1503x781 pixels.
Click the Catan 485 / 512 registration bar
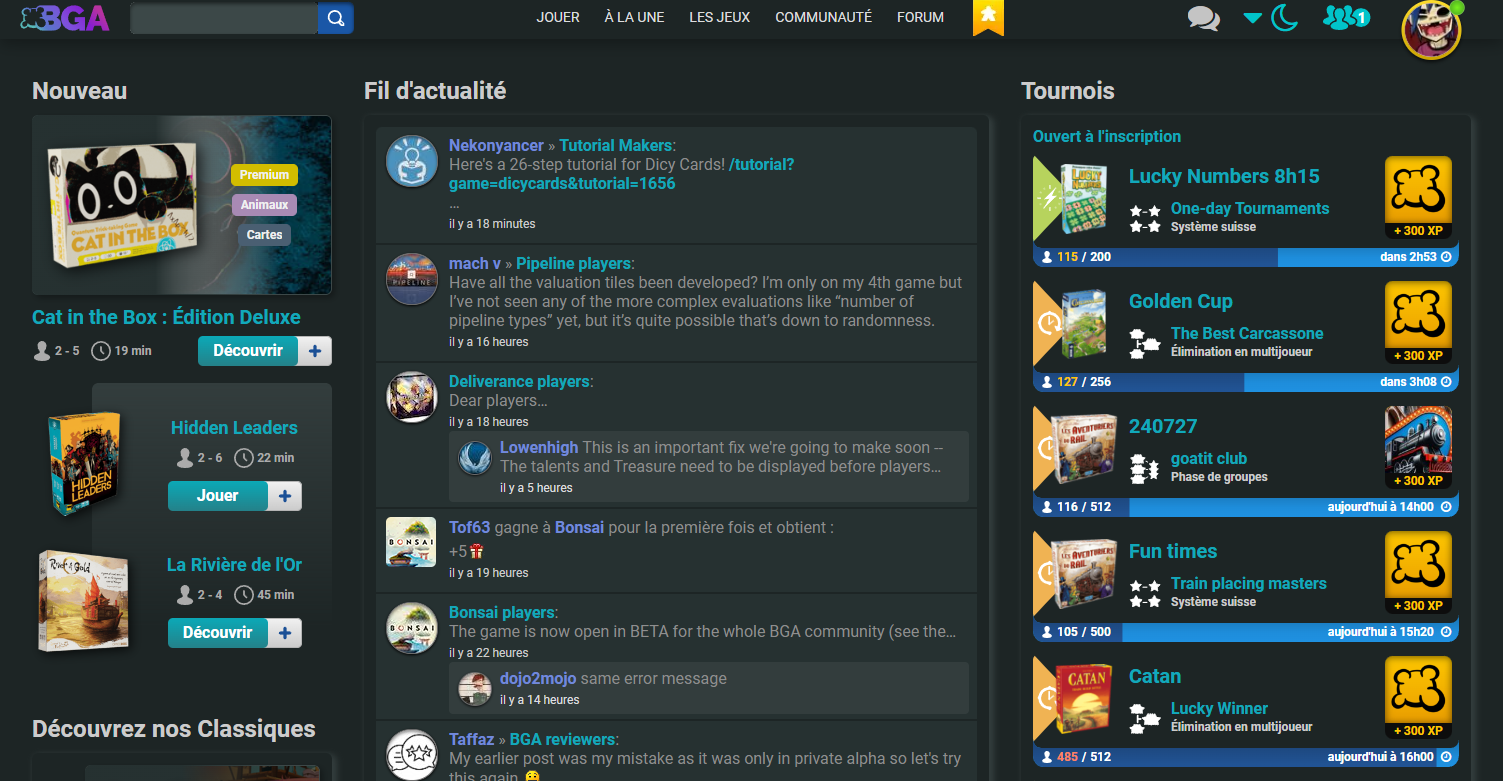1245,757
